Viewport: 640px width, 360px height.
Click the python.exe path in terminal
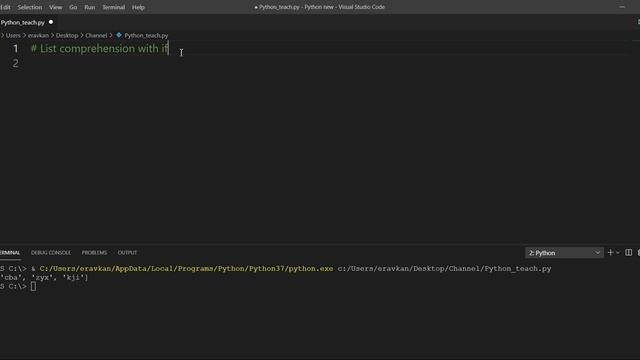coord(186,269)
